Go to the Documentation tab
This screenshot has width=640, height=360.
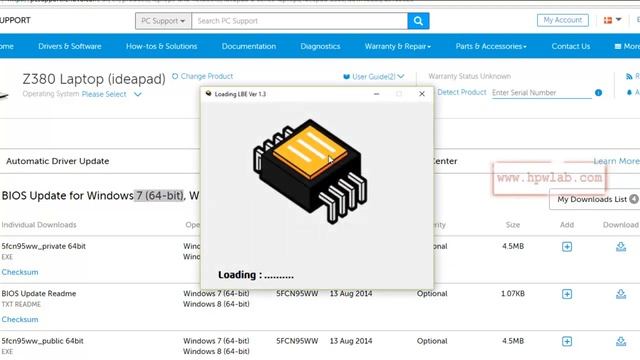tap(249, 46)
